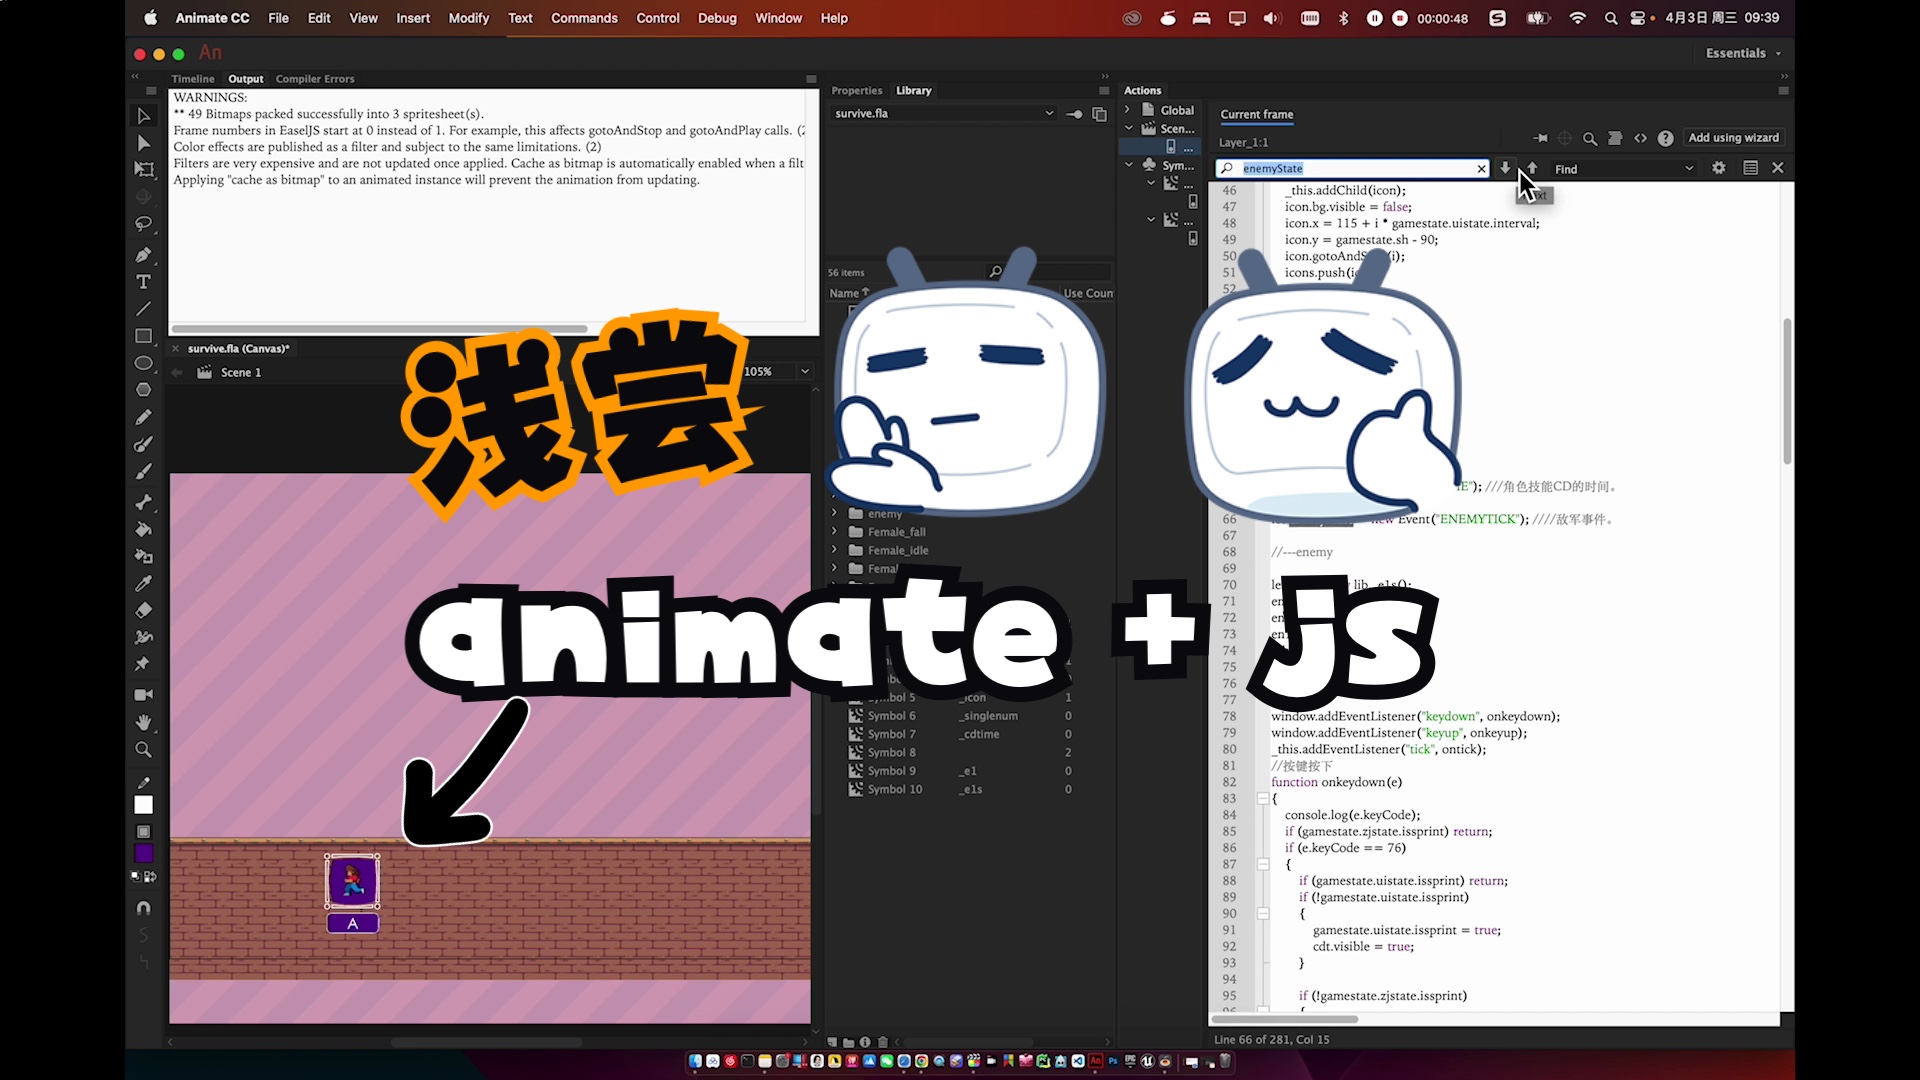The height and width of the screenshot is (1080, 1920).
Task: Open find bar settings gear
Action: pyautogui.click(x=1718, y=168)
